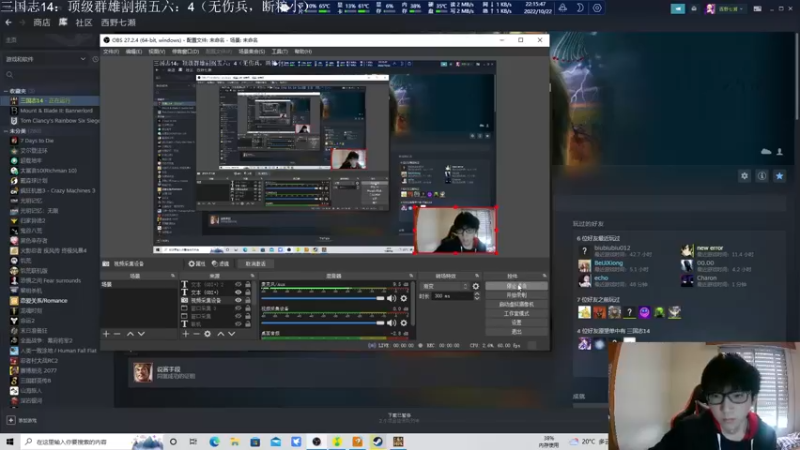The width and height of the screenshot is (800, 450).
Task: Increase transition duration stepper up
Action: [477, 294]
